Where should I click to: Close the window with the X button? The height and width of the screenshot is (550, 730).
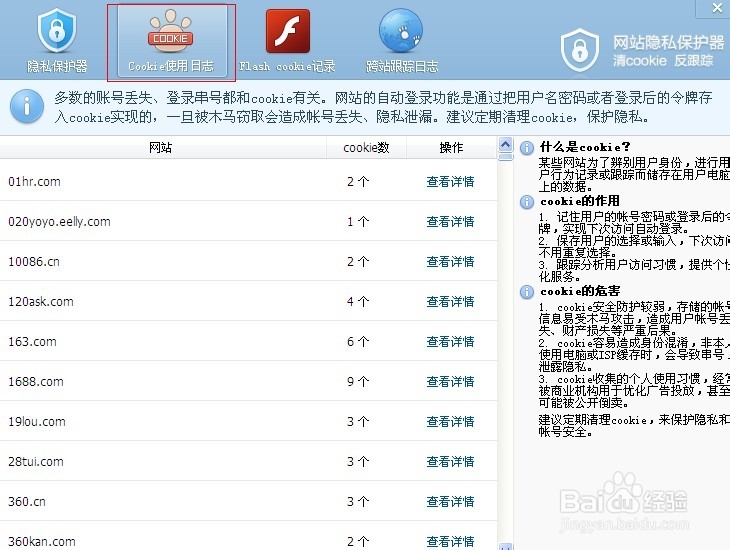(x=717, y=8)
